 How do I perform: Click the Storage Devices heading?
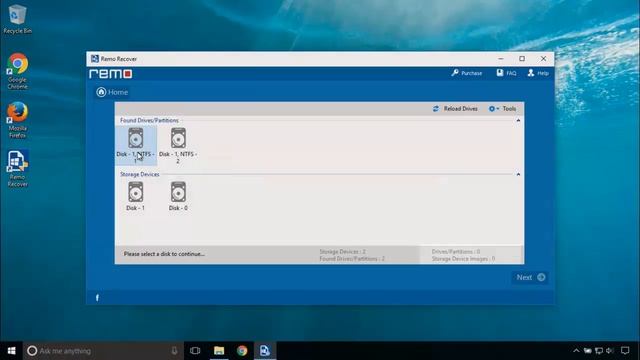140,174
